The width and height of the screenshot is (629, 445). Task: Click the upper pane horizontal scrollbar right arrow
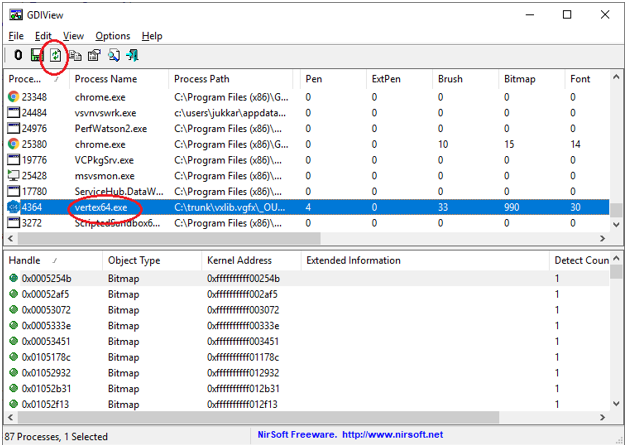click(x=602, y=240)
